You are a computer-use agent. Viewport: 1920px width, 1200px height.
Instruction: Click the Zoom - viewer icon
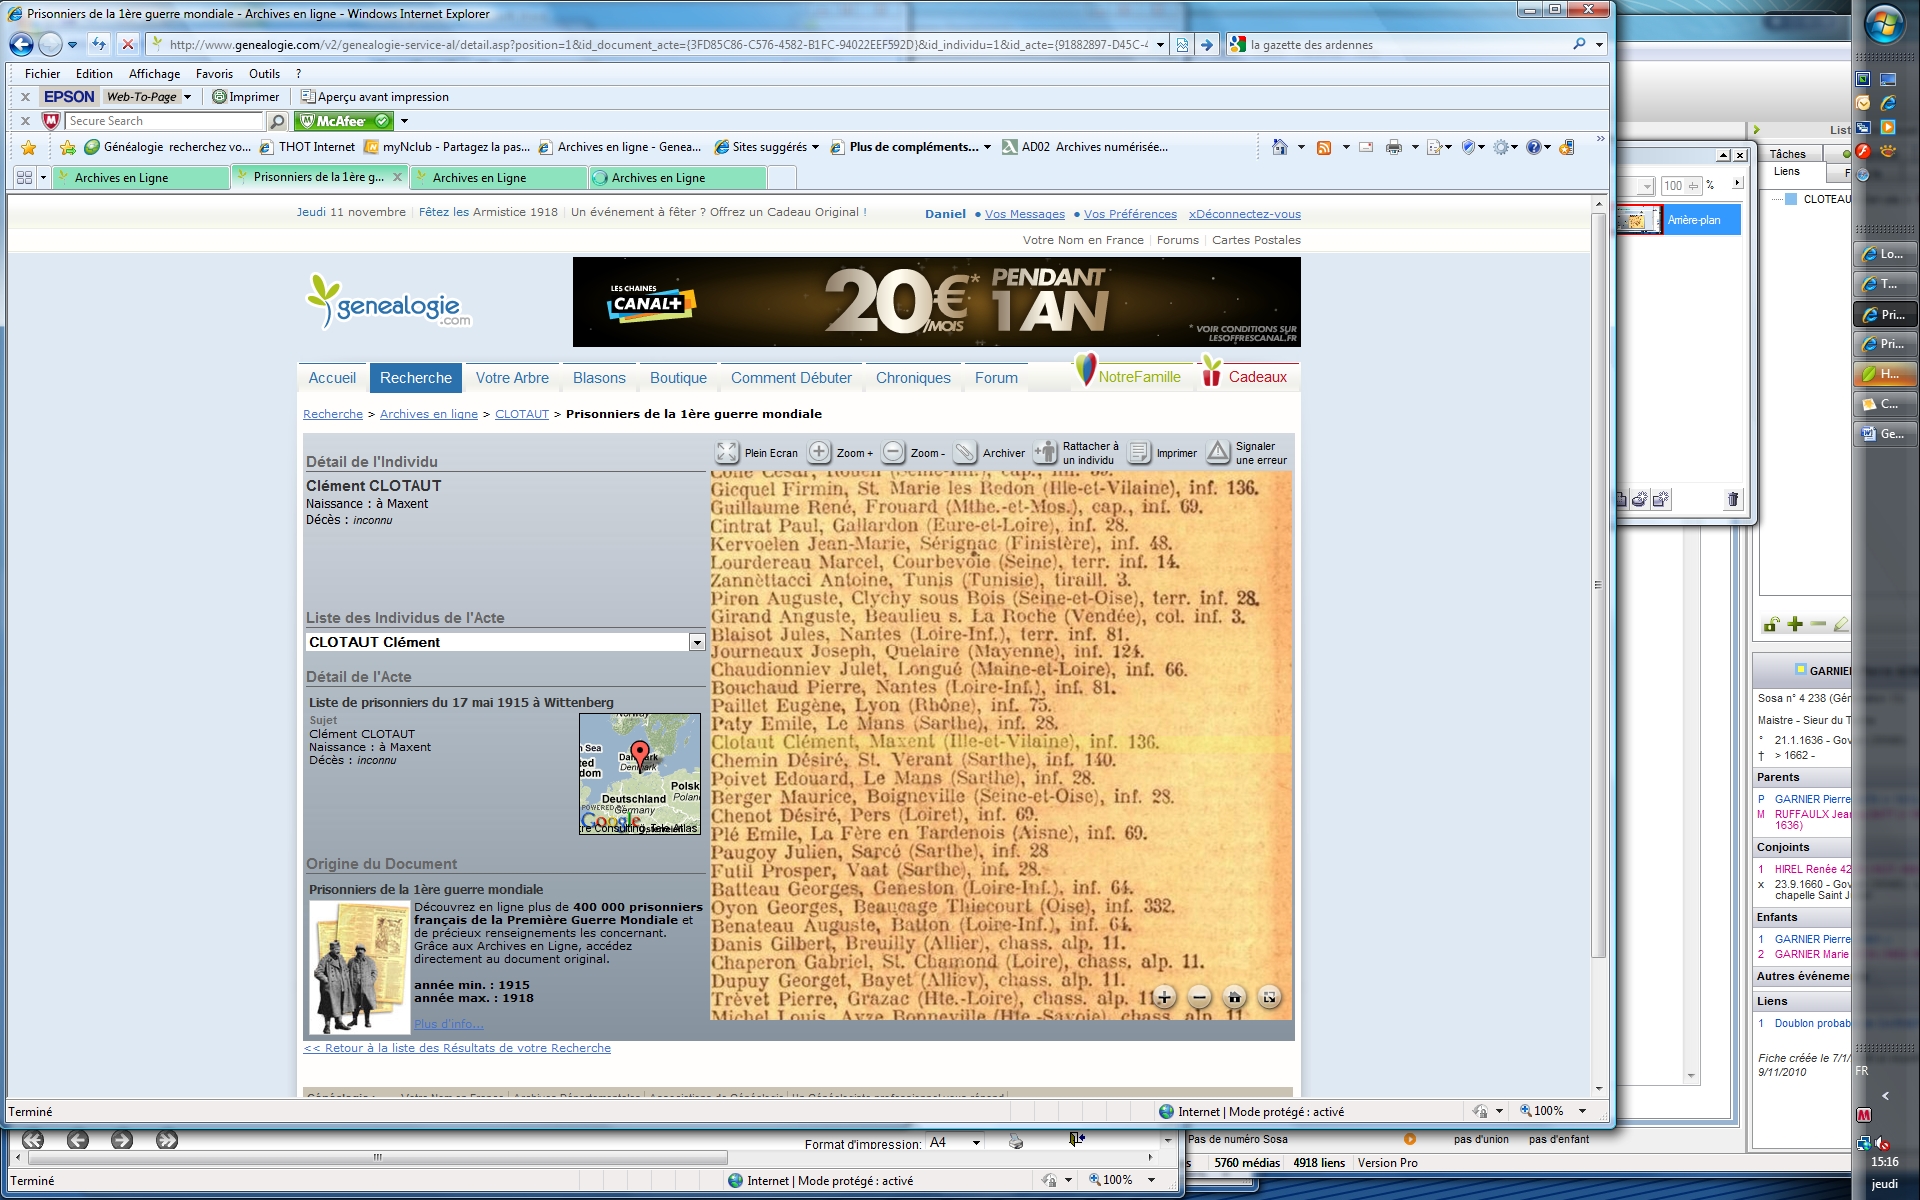(893, 452)
